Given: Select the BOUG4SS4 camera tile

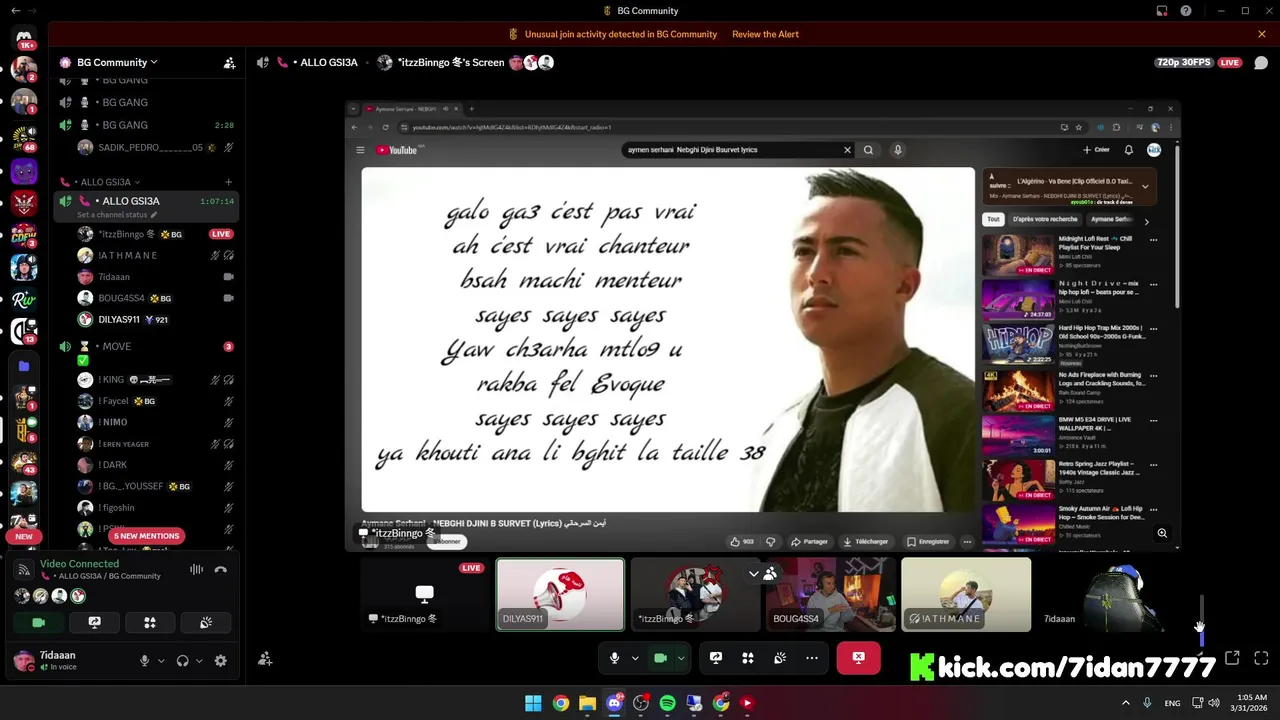Looking at the screenshot, I should (x=831, y=594).
